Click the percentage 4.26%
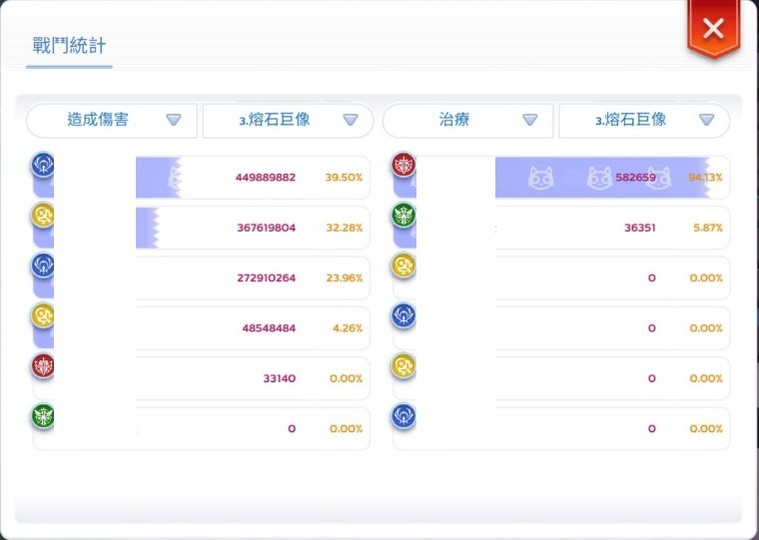The image size is (759, 540). pos(348,329)
